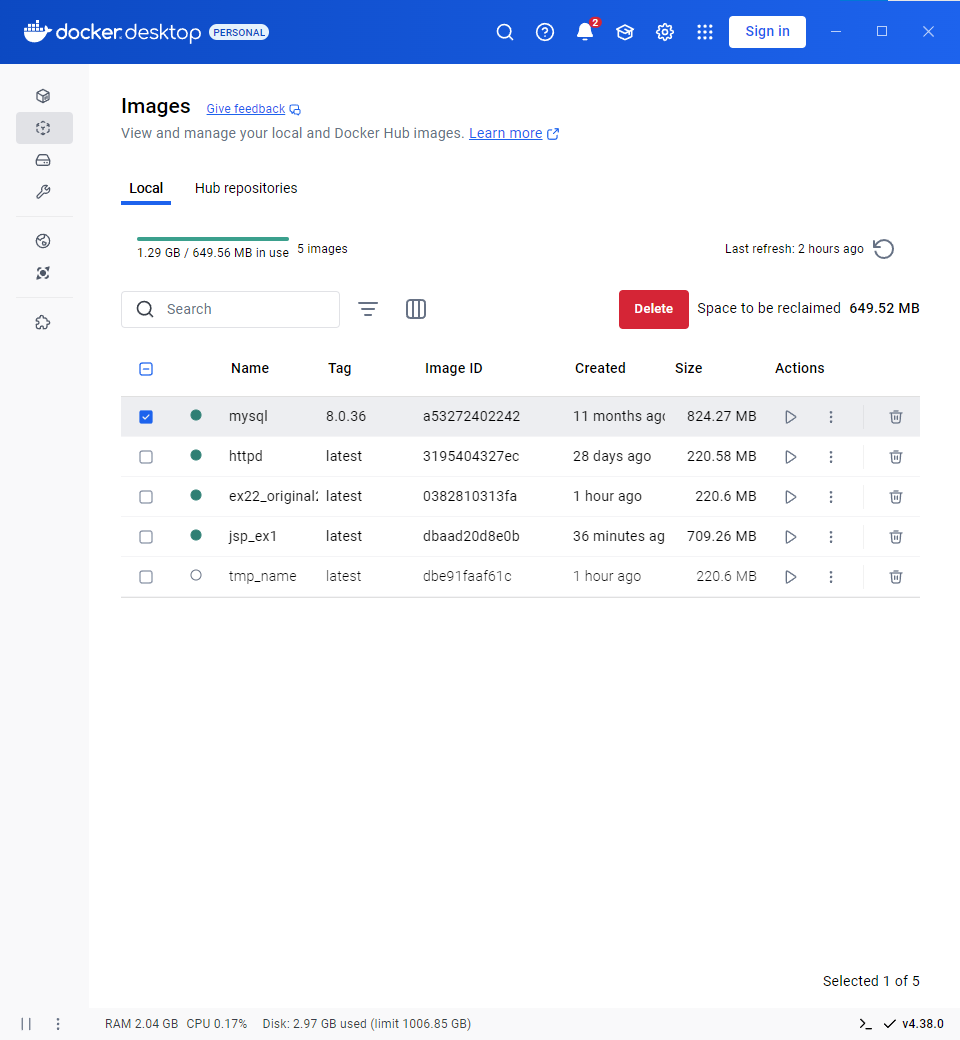
Task: Click image ID a53272402242
Action: coord(471,417)
